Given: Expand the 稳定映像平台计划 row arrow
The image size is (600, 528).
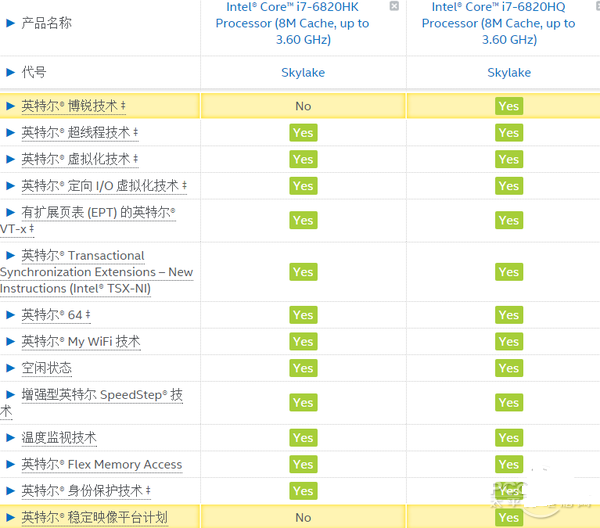Looking at the screenshot, I should [x=10, y=517].
